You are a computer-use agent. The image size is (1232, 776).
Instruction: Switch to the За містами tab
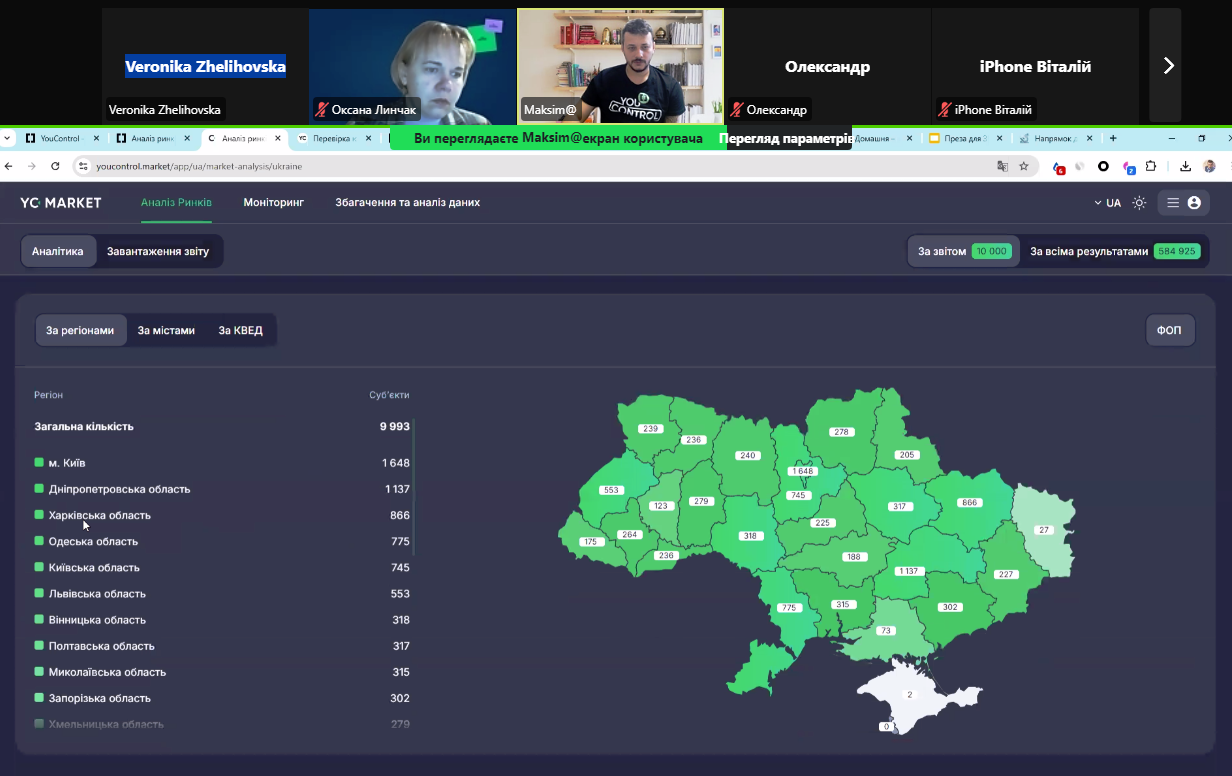pyautogui.click(x=166, y=330)
